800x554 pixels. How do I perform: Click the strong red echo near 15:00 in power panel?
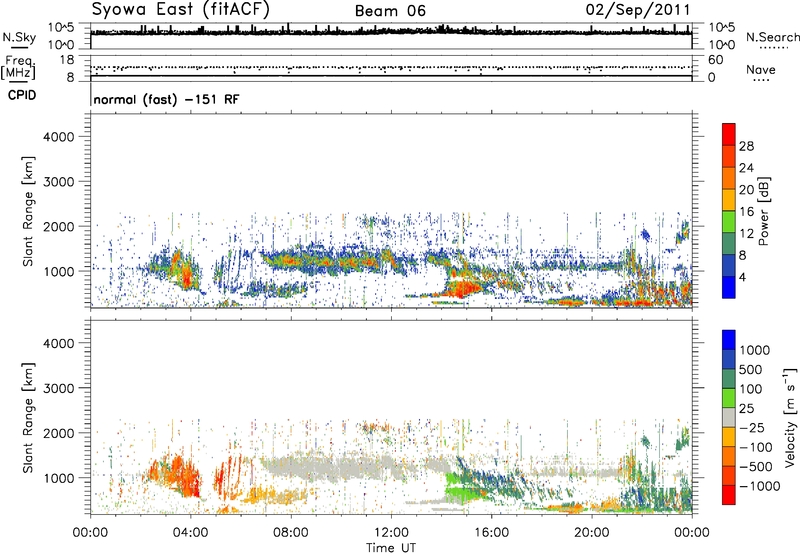tap(461, 290)
